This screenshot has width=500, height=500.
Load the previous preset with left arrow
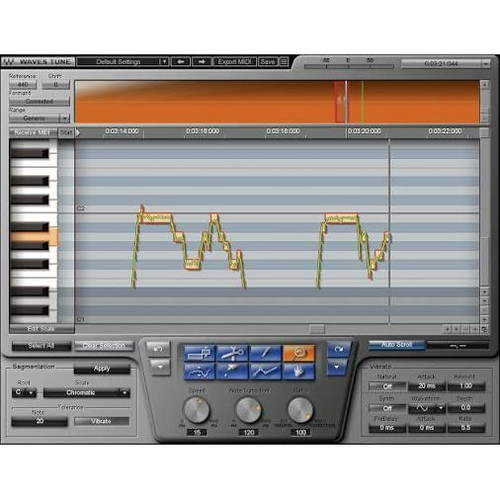click(181, 62)
